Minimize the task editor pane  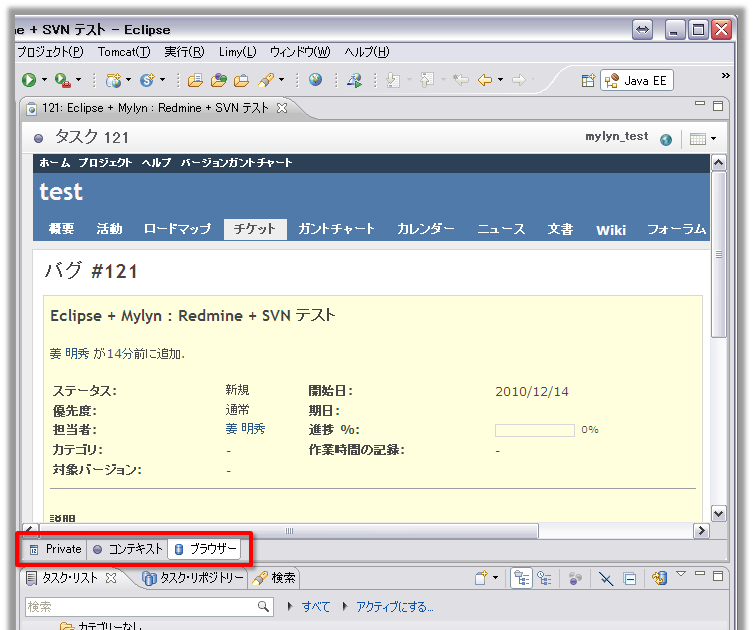click(700, 103)
